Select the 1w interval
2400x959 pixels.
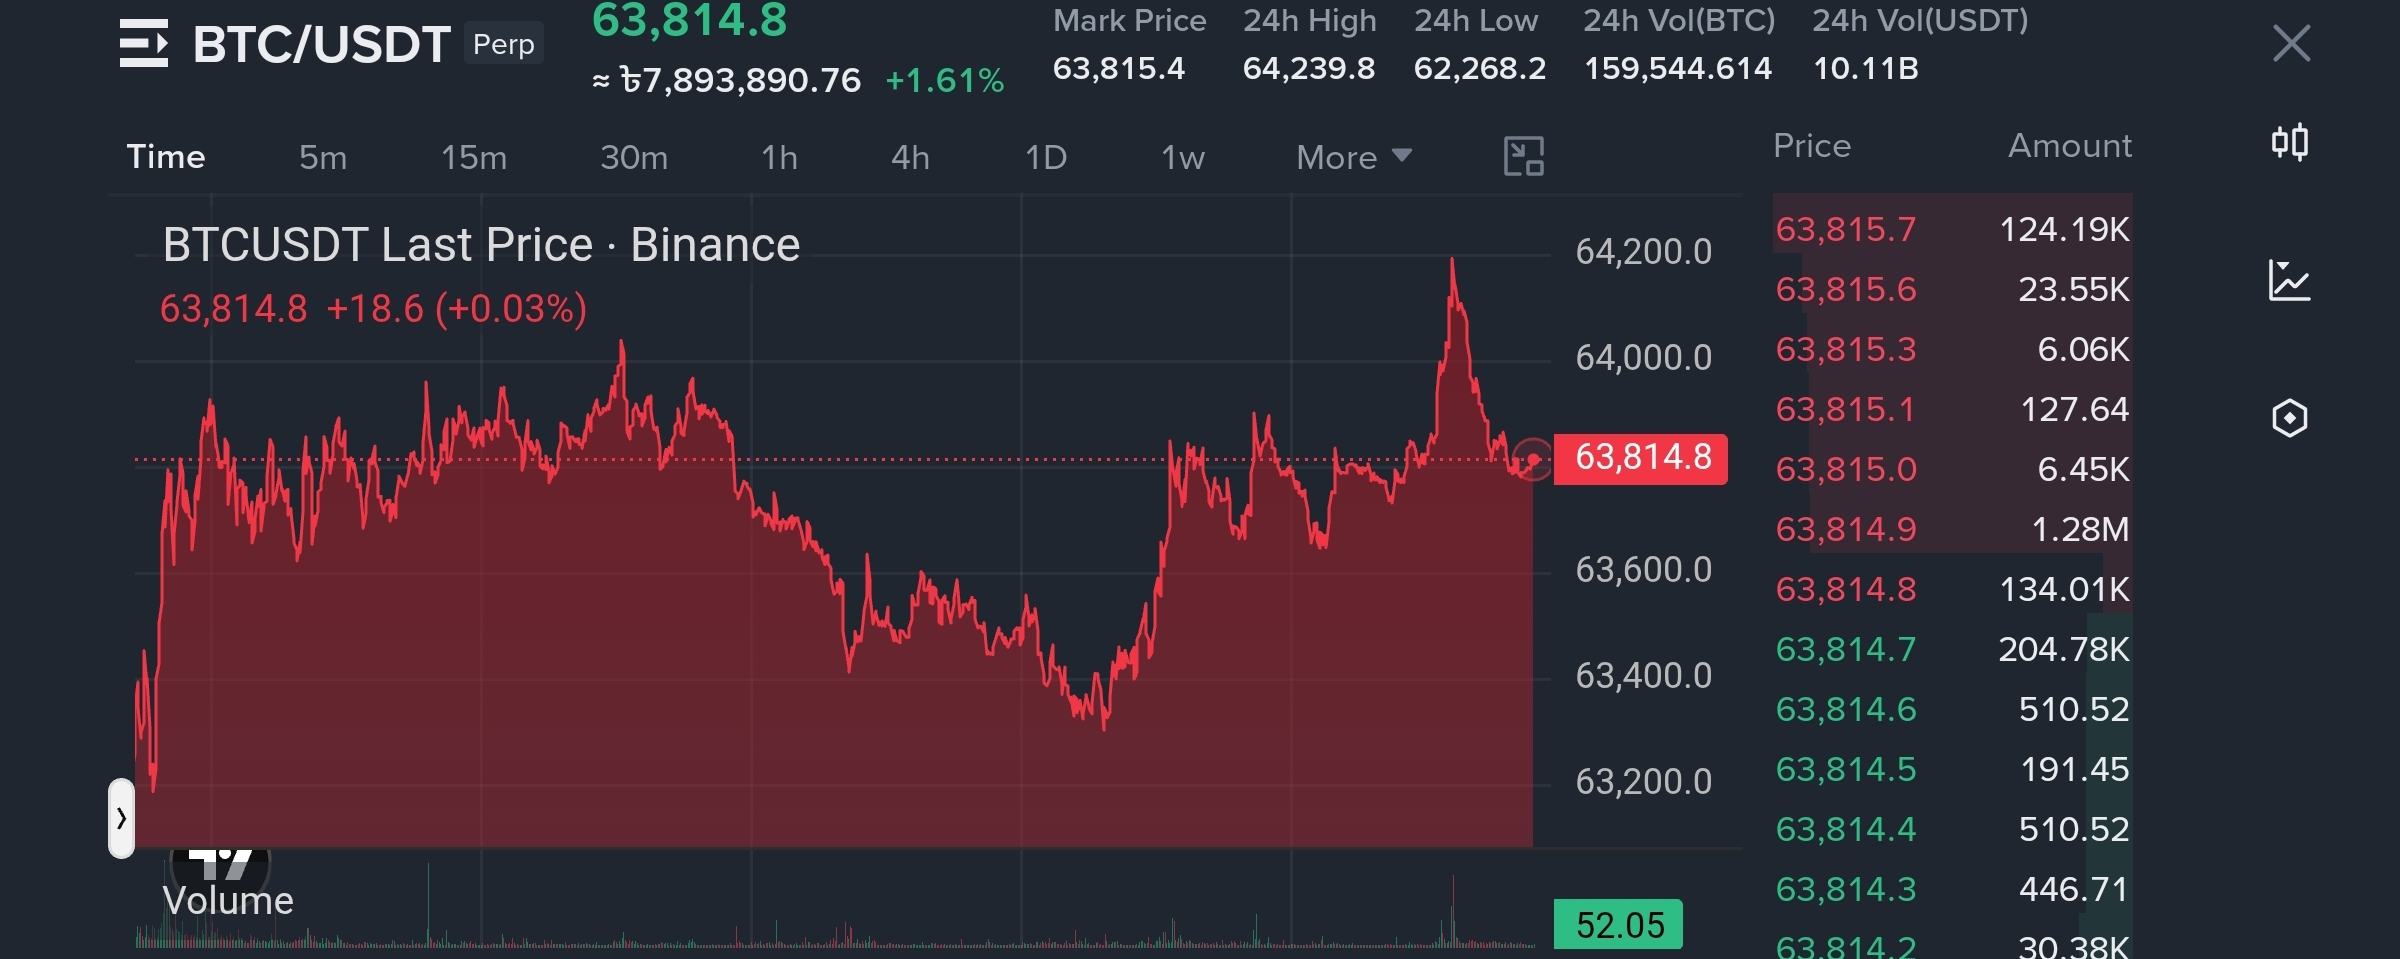tap(1183, 157)
